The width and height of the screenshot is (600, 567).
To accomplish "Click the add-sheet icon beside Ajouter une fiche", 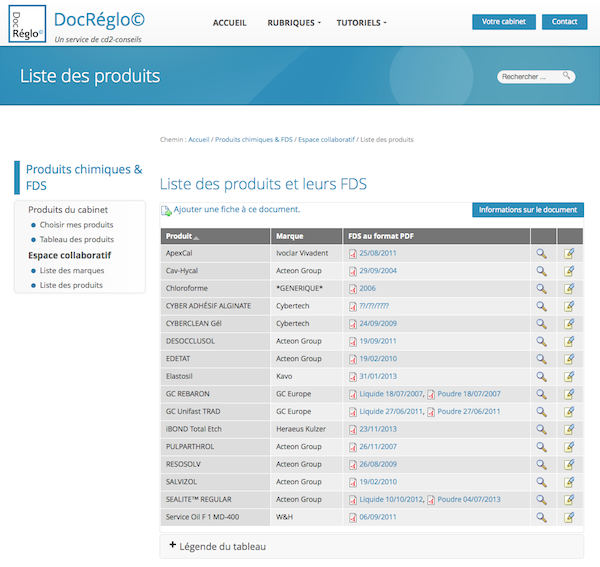I will pyautogui.click(x=166, y=210).
